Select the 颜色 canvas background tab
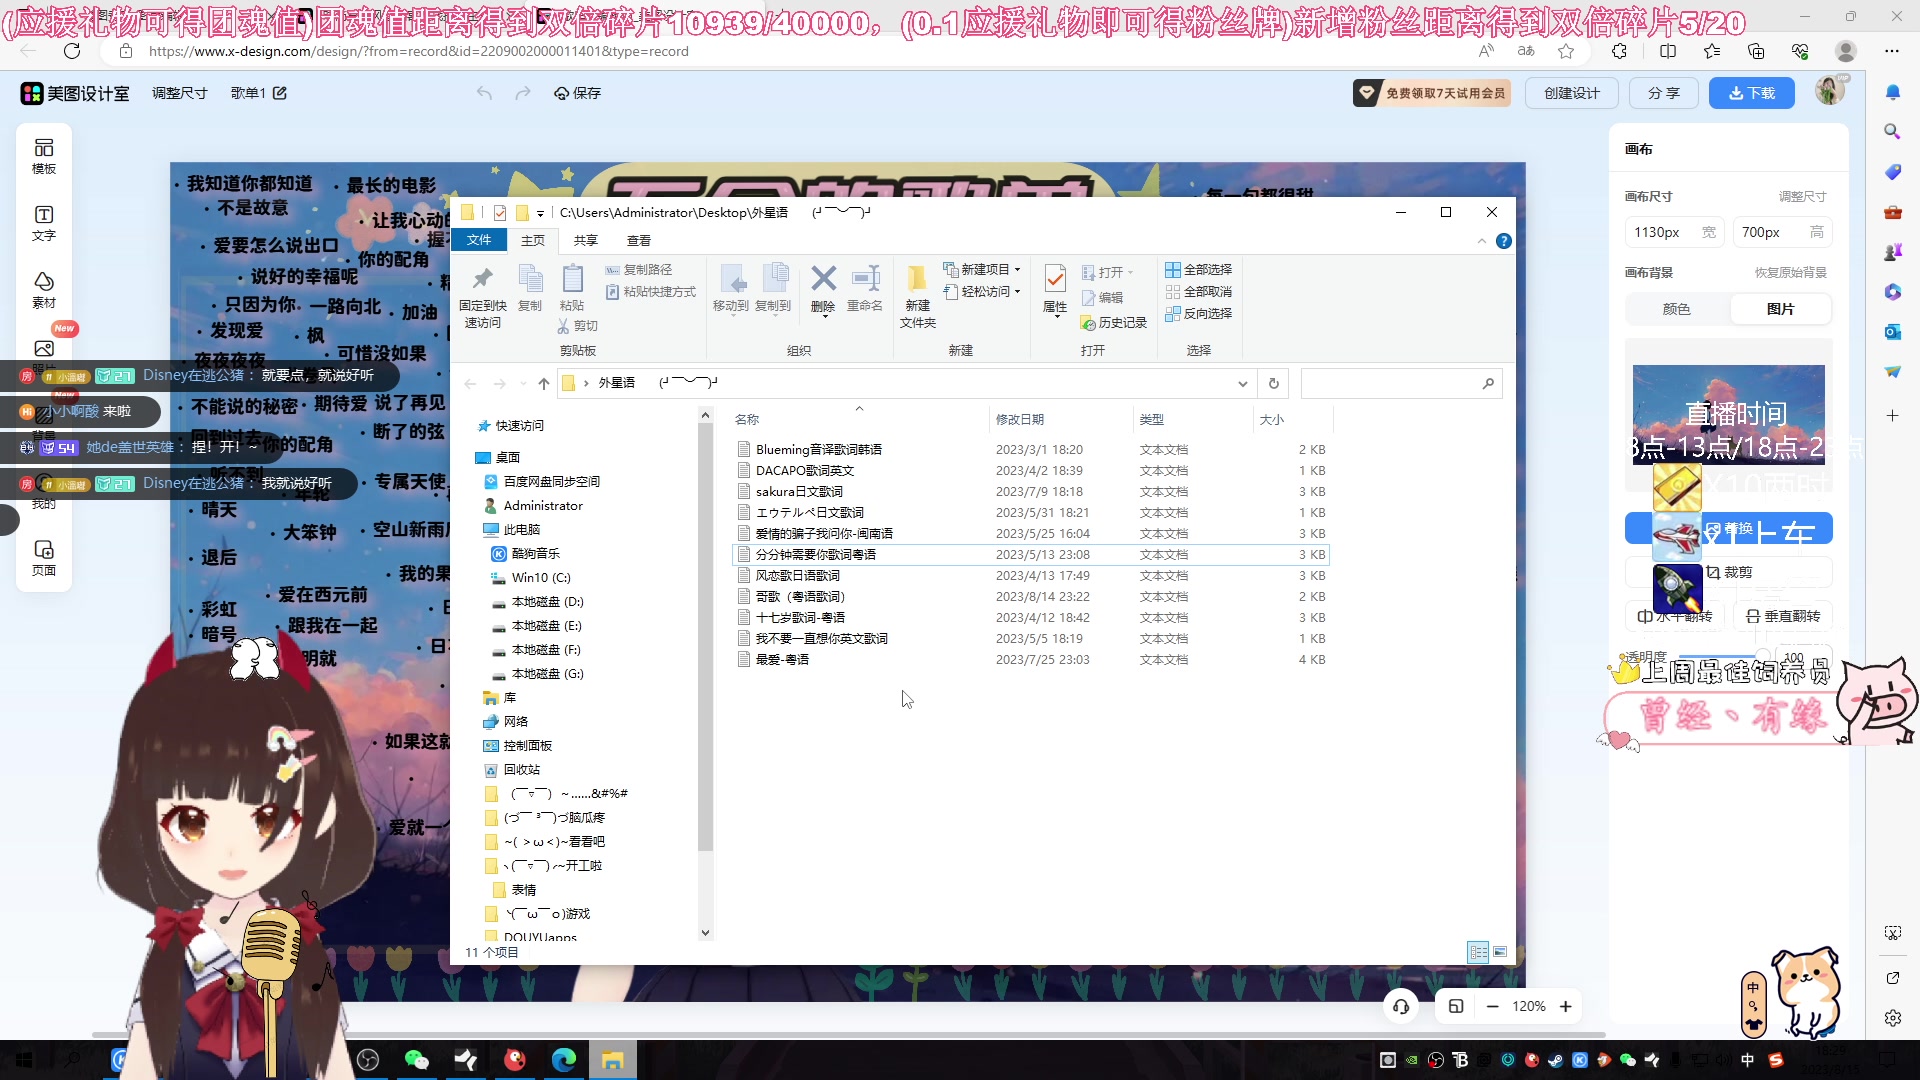This screenshot has height=1080, width=1920. point(1677,309)
